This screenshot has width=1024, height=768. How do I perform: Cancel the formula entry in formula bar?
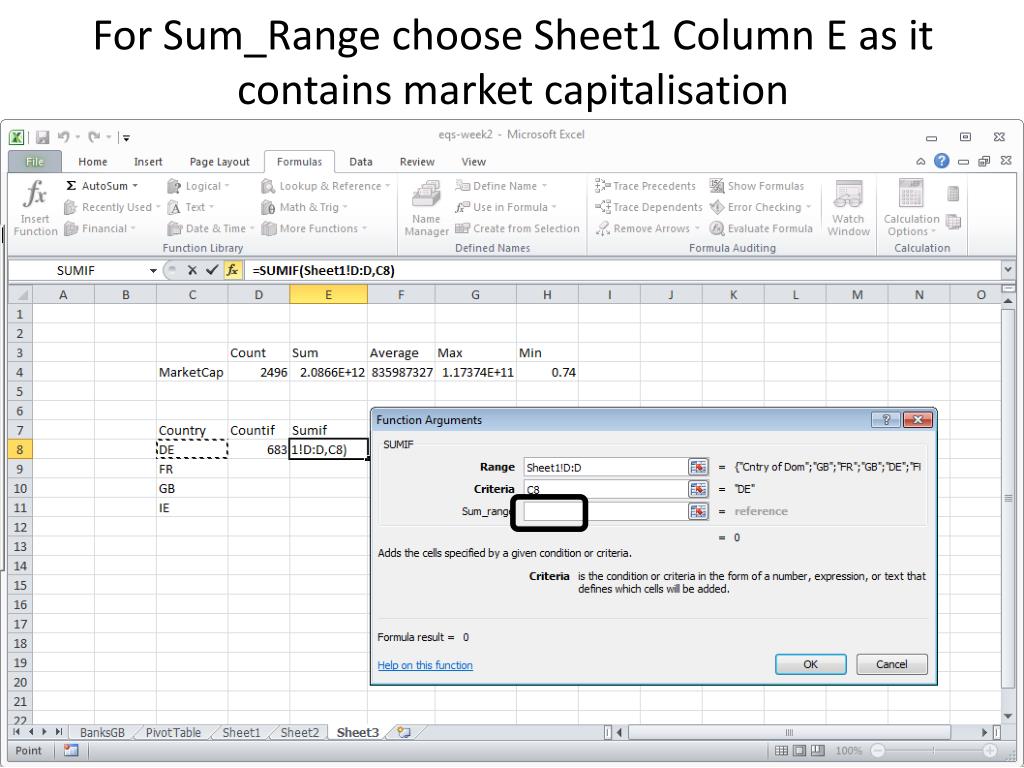point(192,270)
